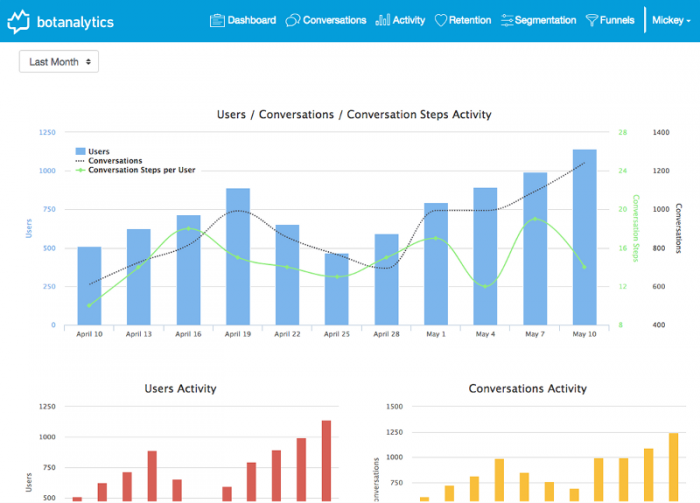Viewport: 700px width, 503px height.
Task: Click the April 25 users bar
Action: pos(337,289)
